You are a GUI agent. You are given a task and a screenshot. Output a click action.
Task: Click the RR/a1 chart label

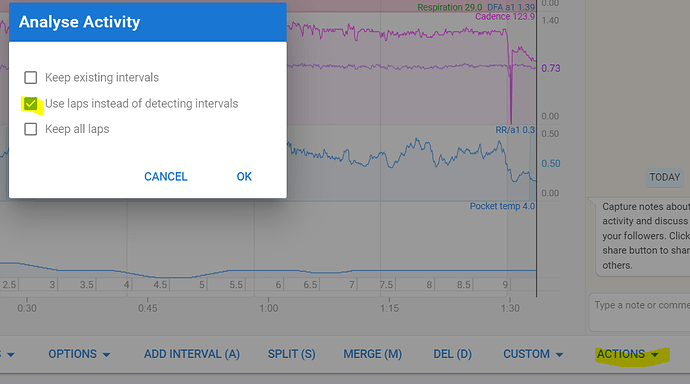[515, 130]
